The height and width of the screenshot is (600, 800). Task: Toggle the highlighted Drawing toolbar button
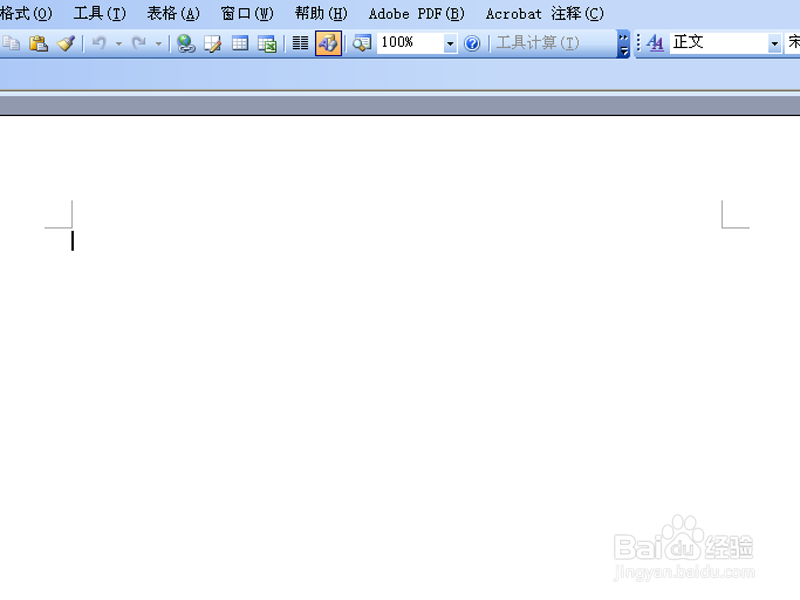pos(328,43)
